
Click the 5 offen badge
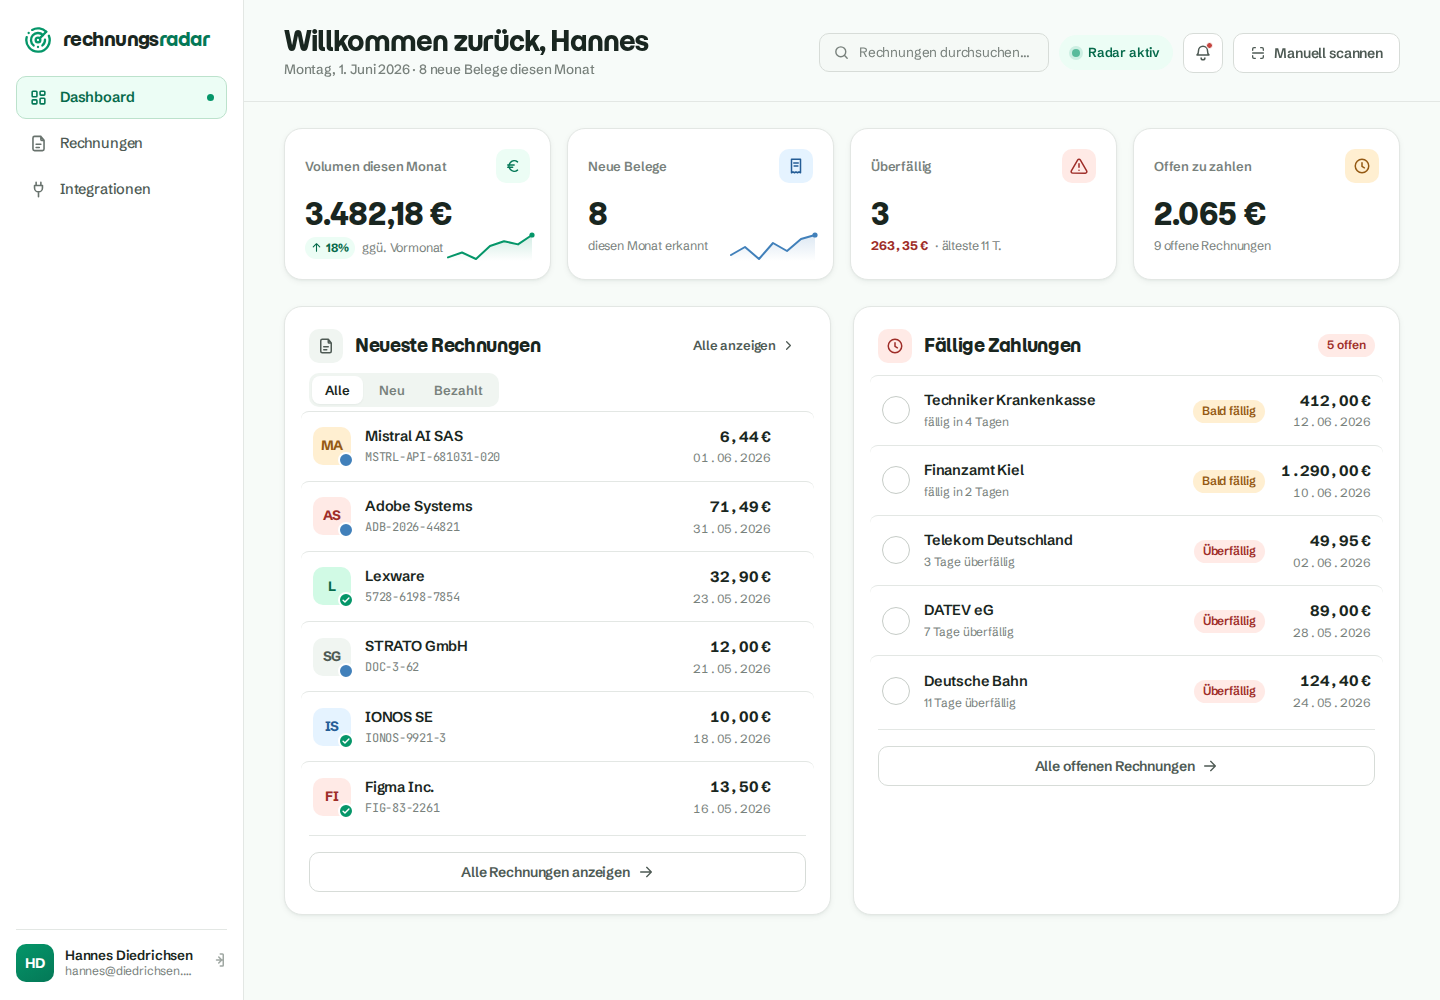pyautogui.click(x=1346, y=345)
